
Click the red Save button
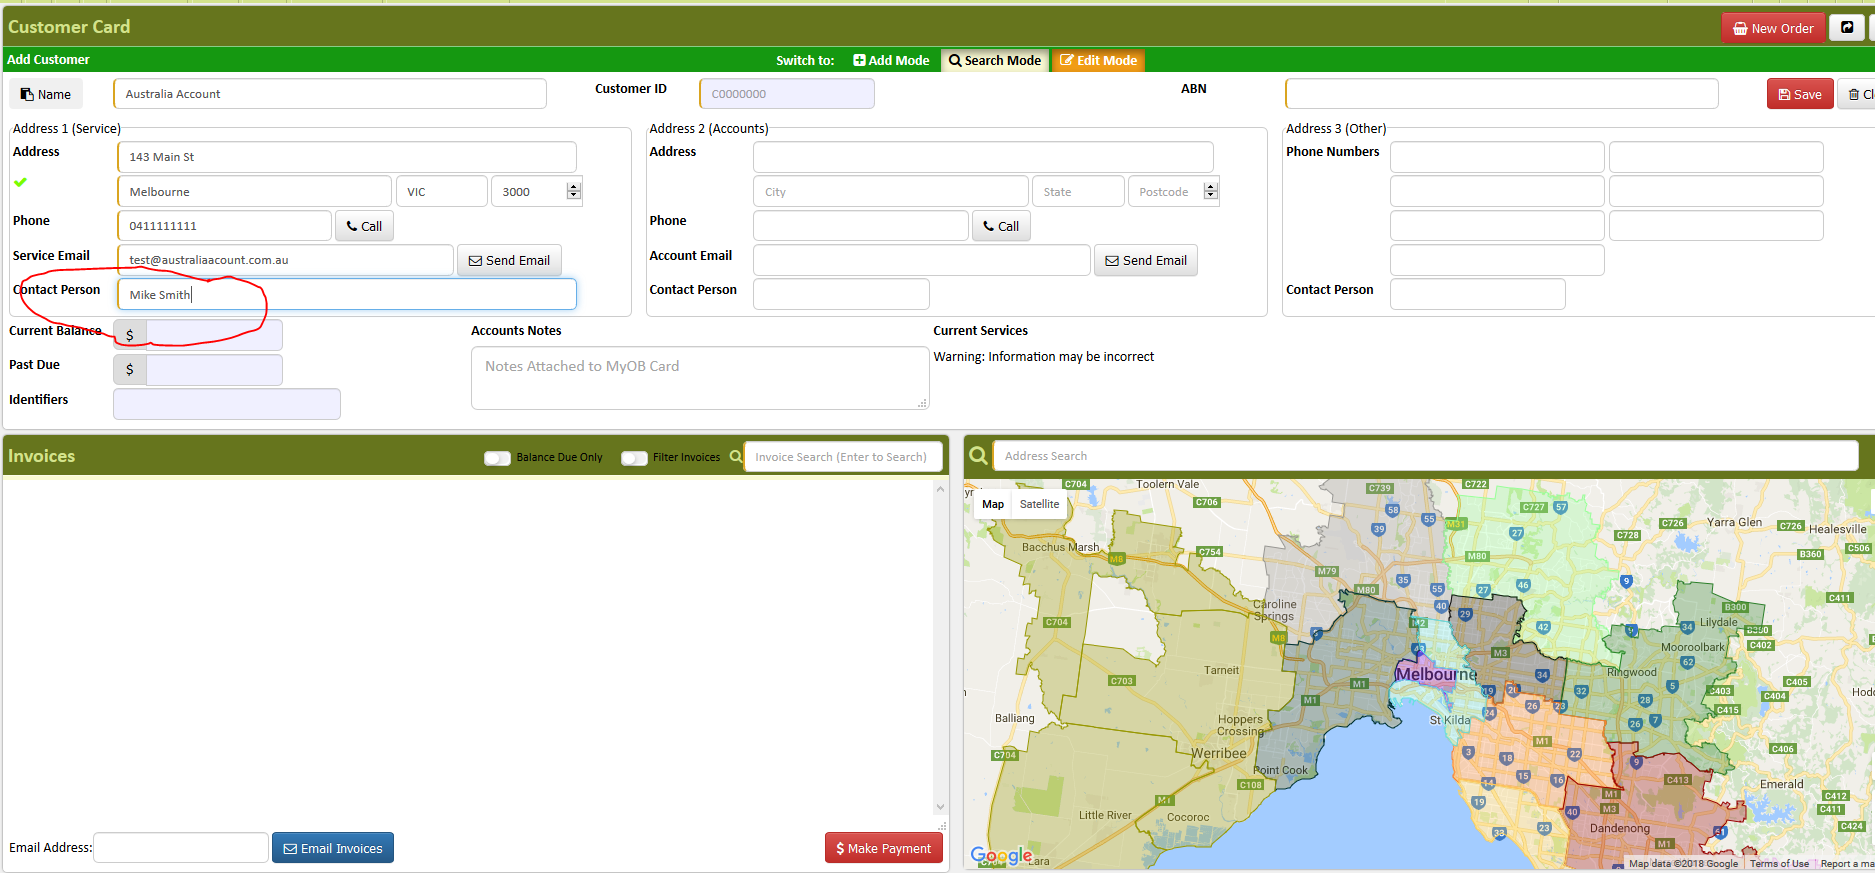click(1800, 94)
